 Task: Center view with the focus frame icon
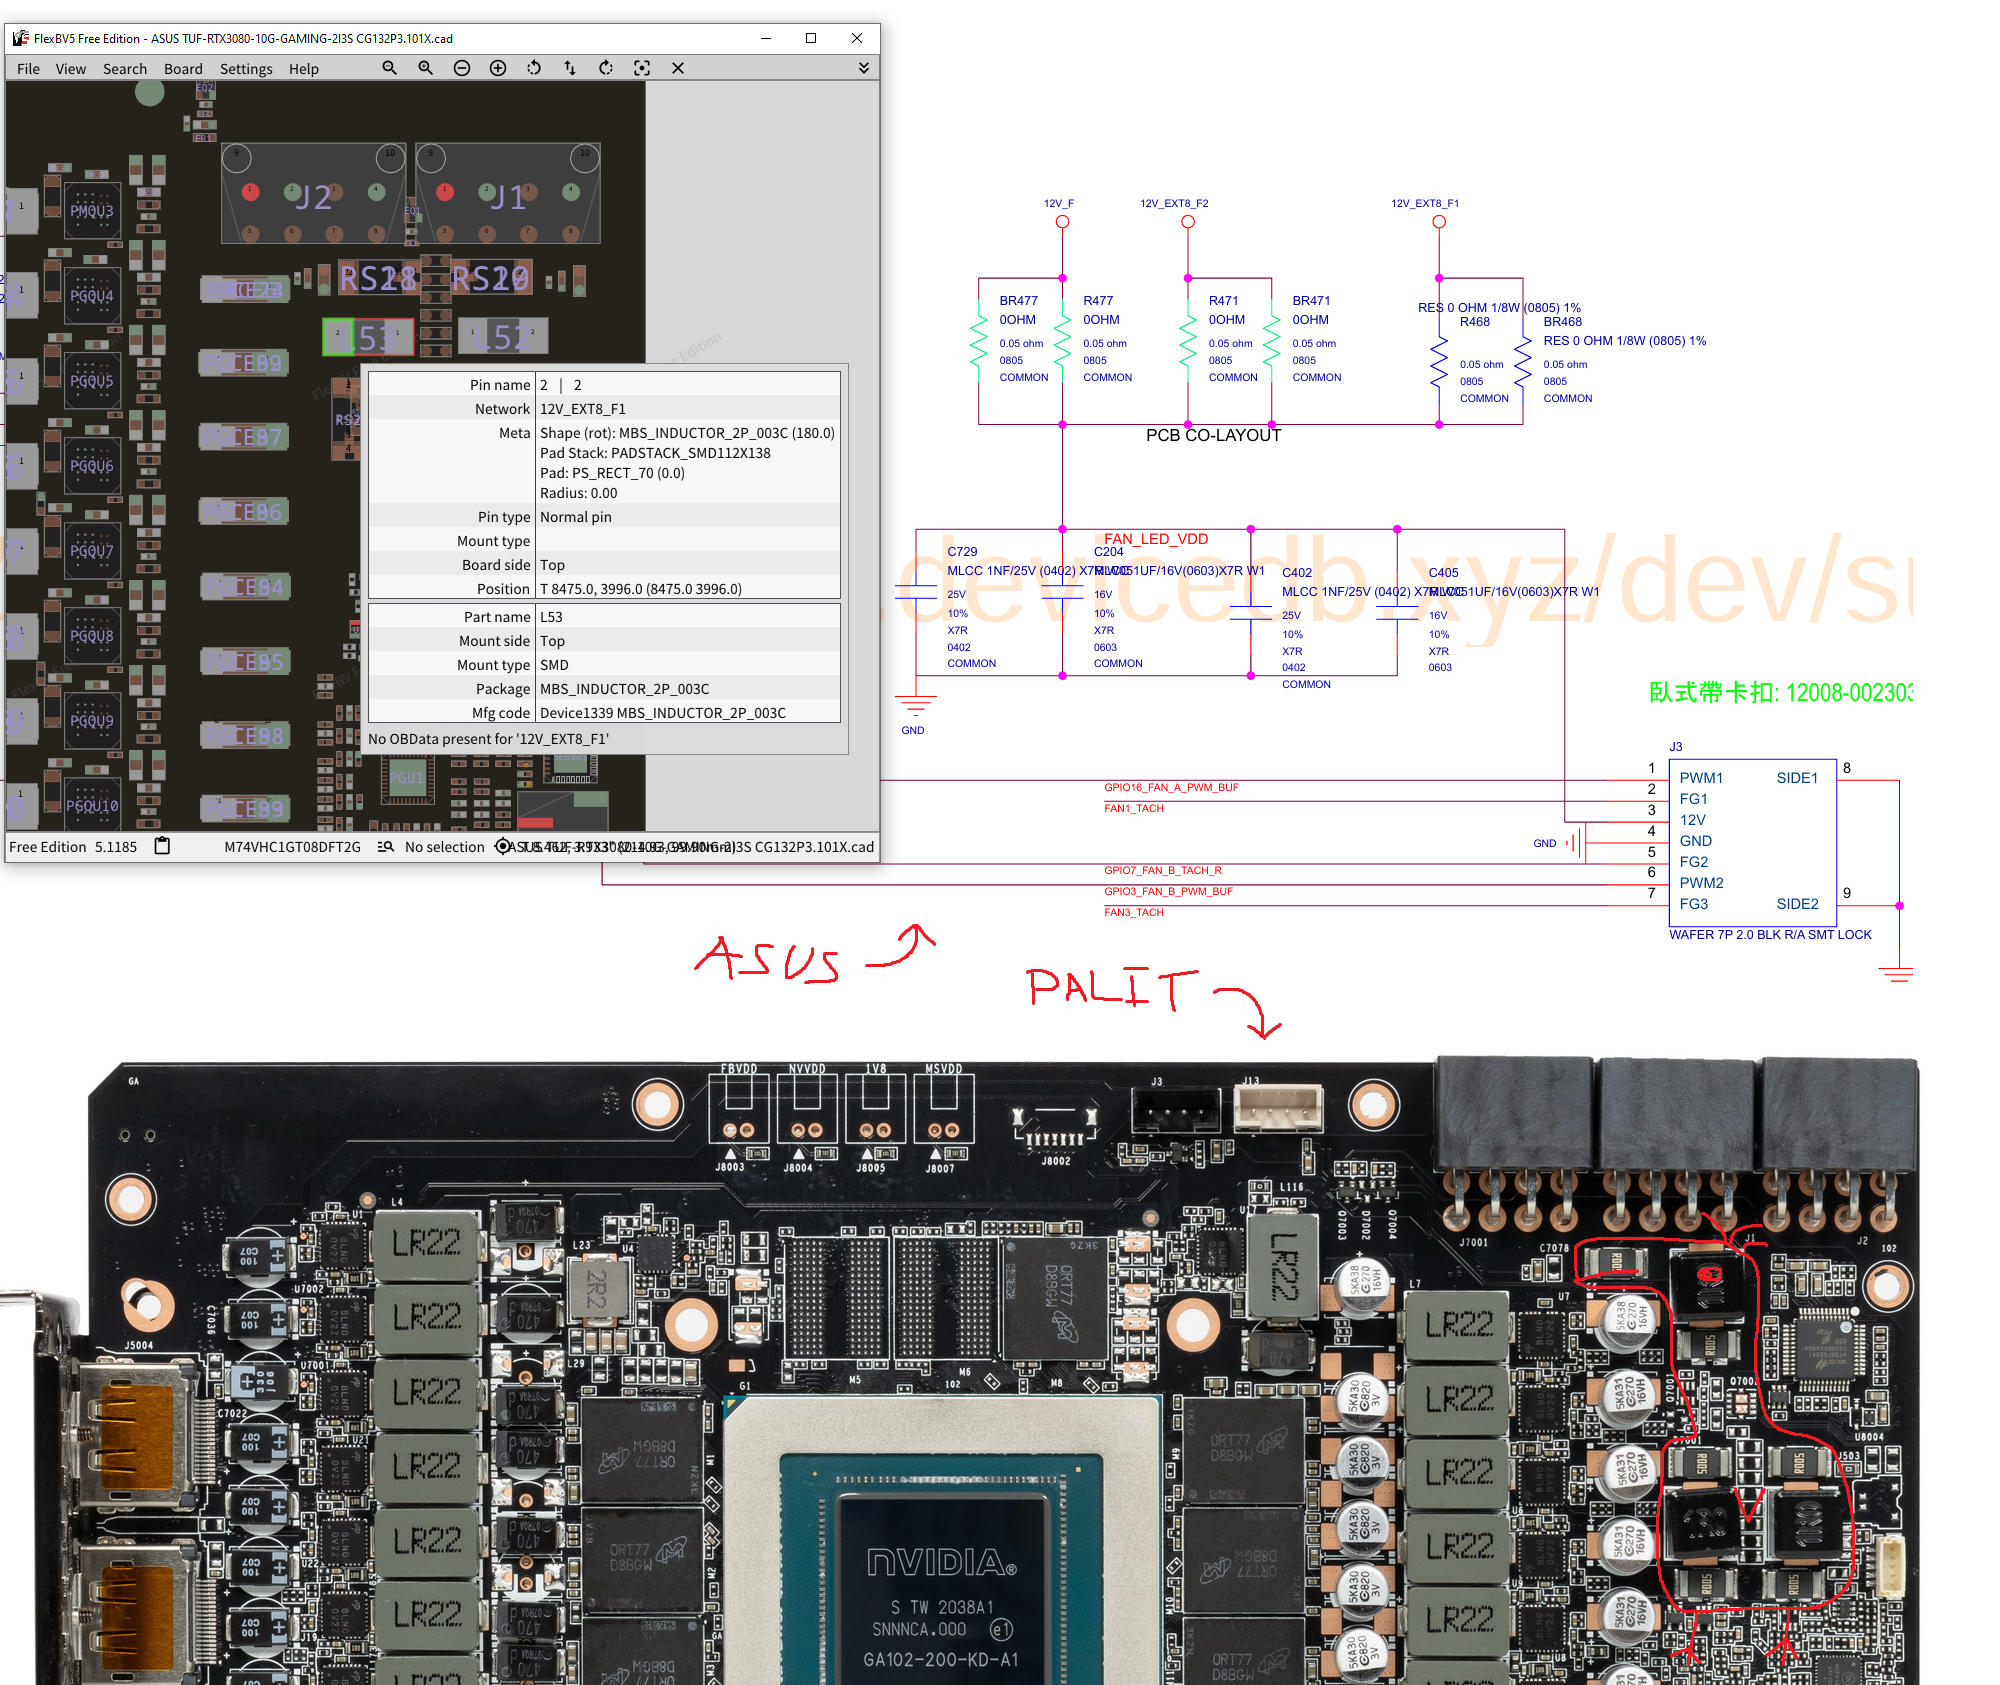coord(642,68)
